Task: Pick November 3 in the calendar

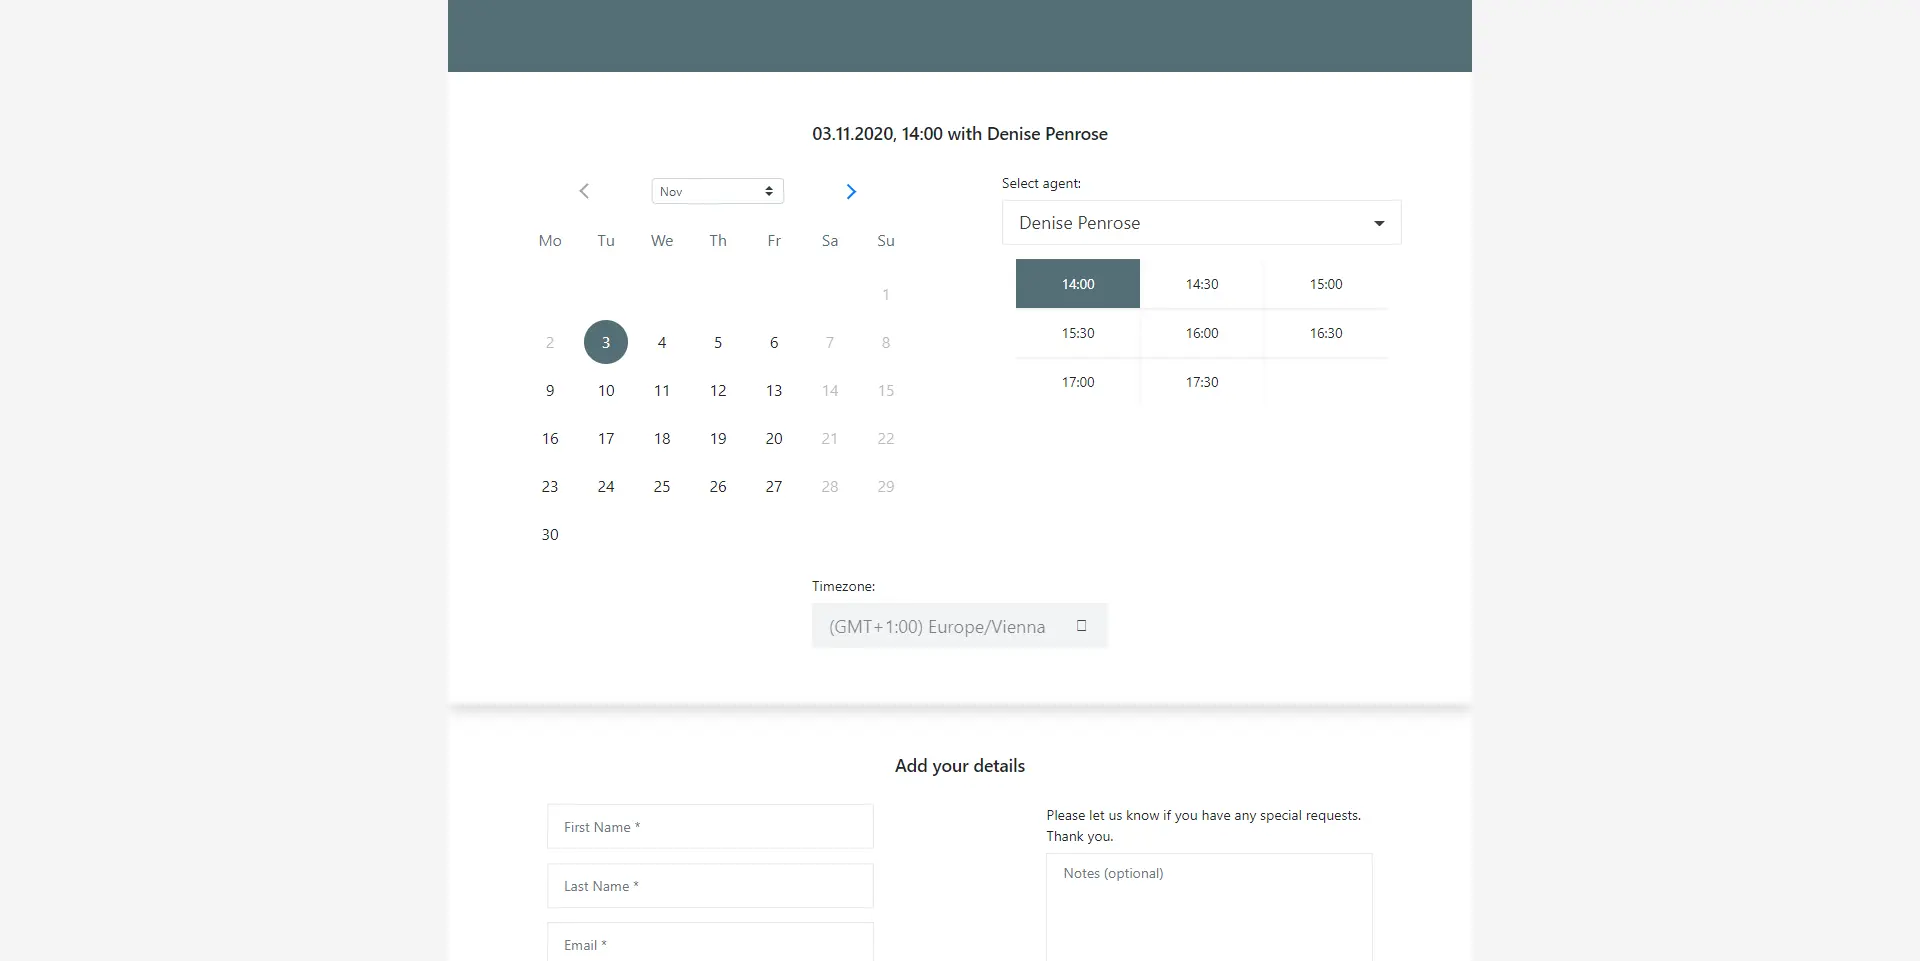Action: coord(606,342)
